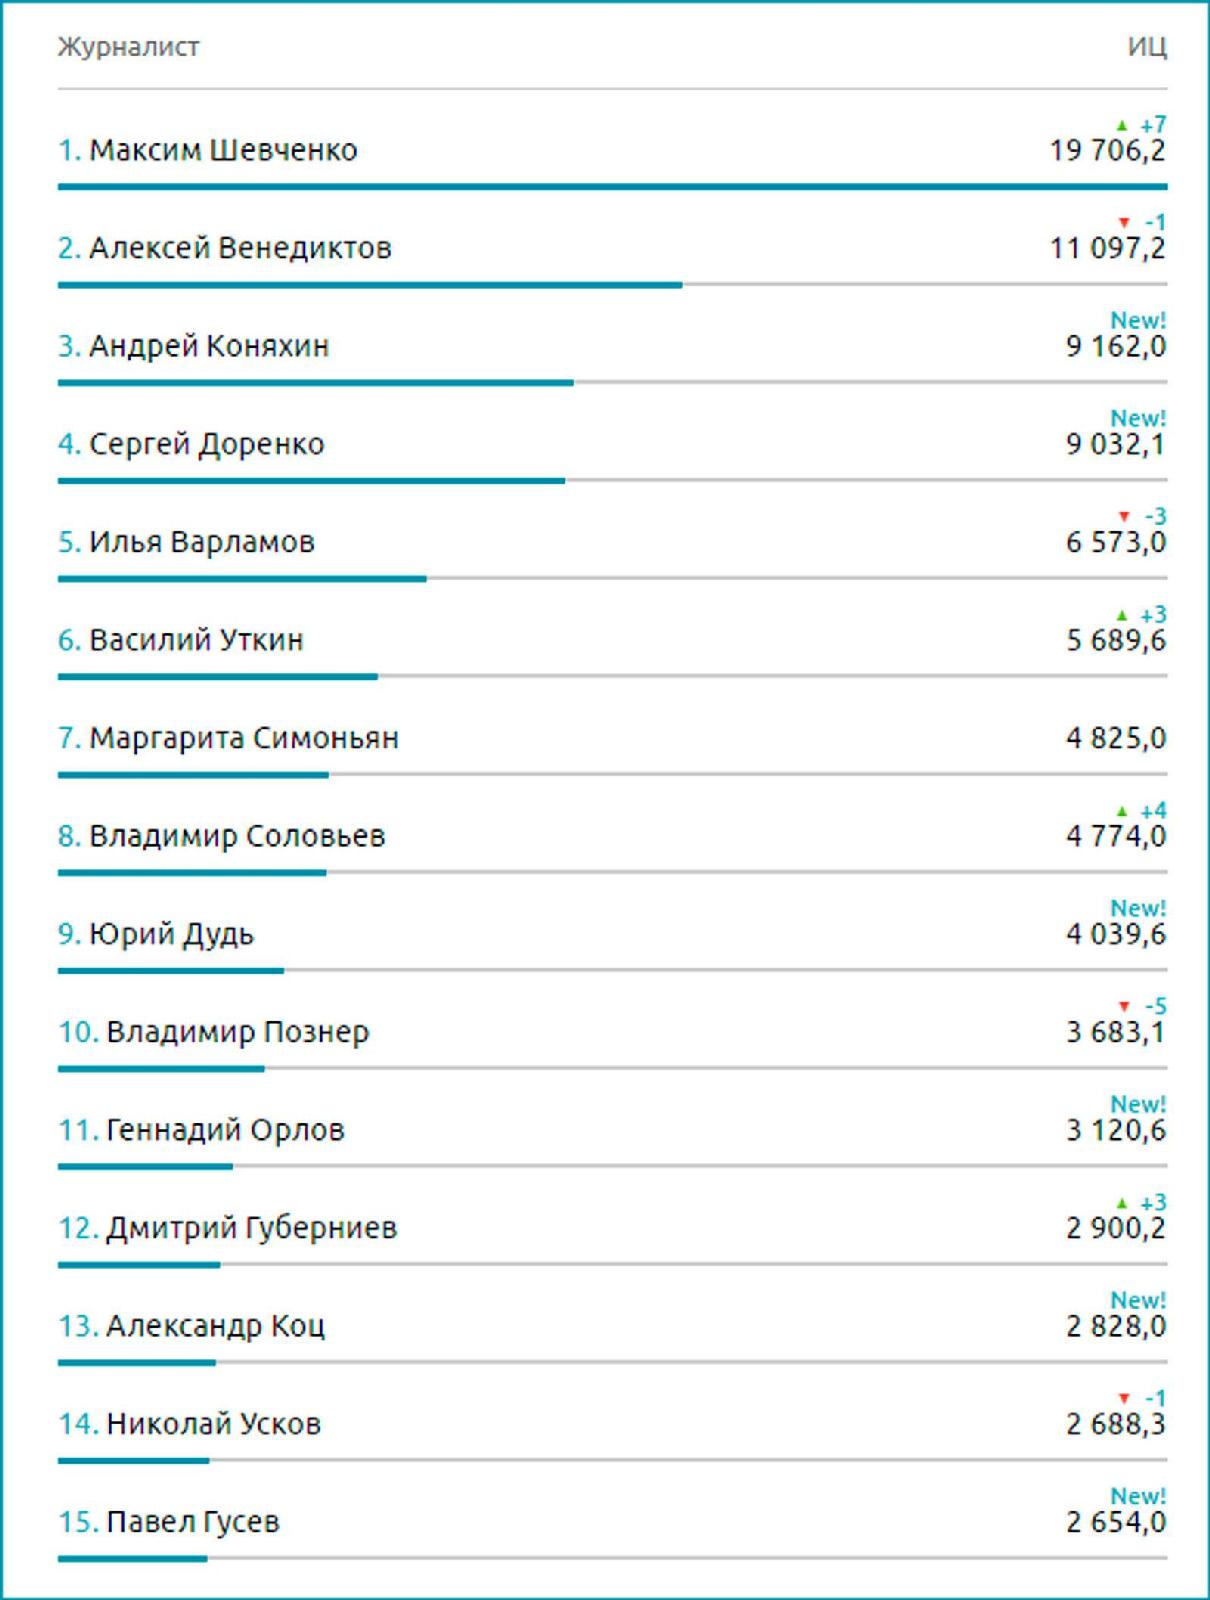Viewport: 1210px width, 1600px height.
Task: Click green up arrow beside Максим Шевченко +7
Action: click(1122, 125)
